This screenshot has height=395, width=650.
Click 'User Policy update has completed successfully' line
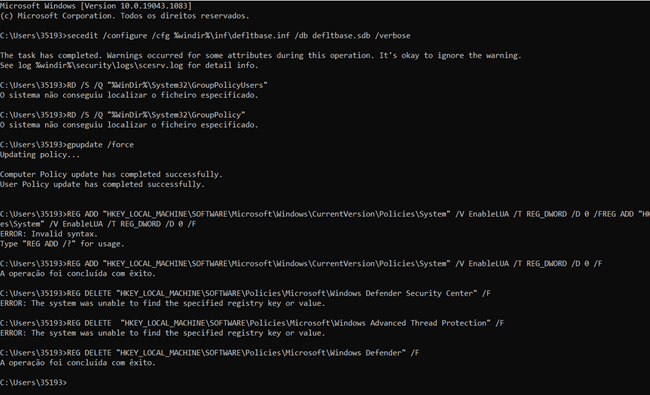(102, 184)
